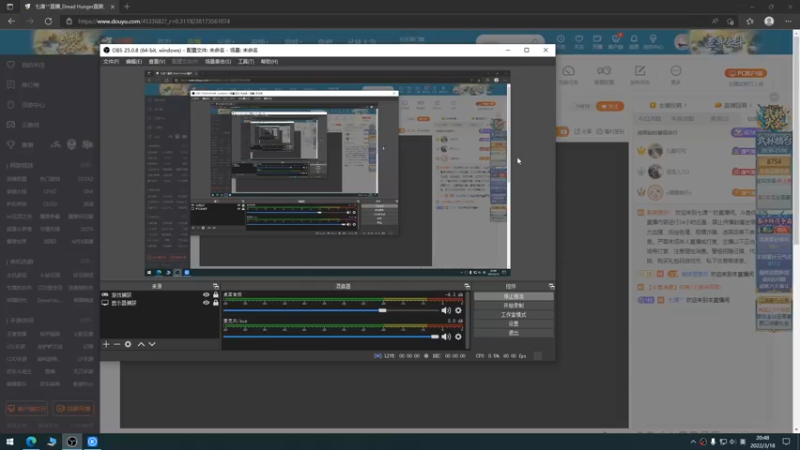Open the client download icon with red badge
The width and height of the screenshot is (800, 450).
[x=616, y=42]
